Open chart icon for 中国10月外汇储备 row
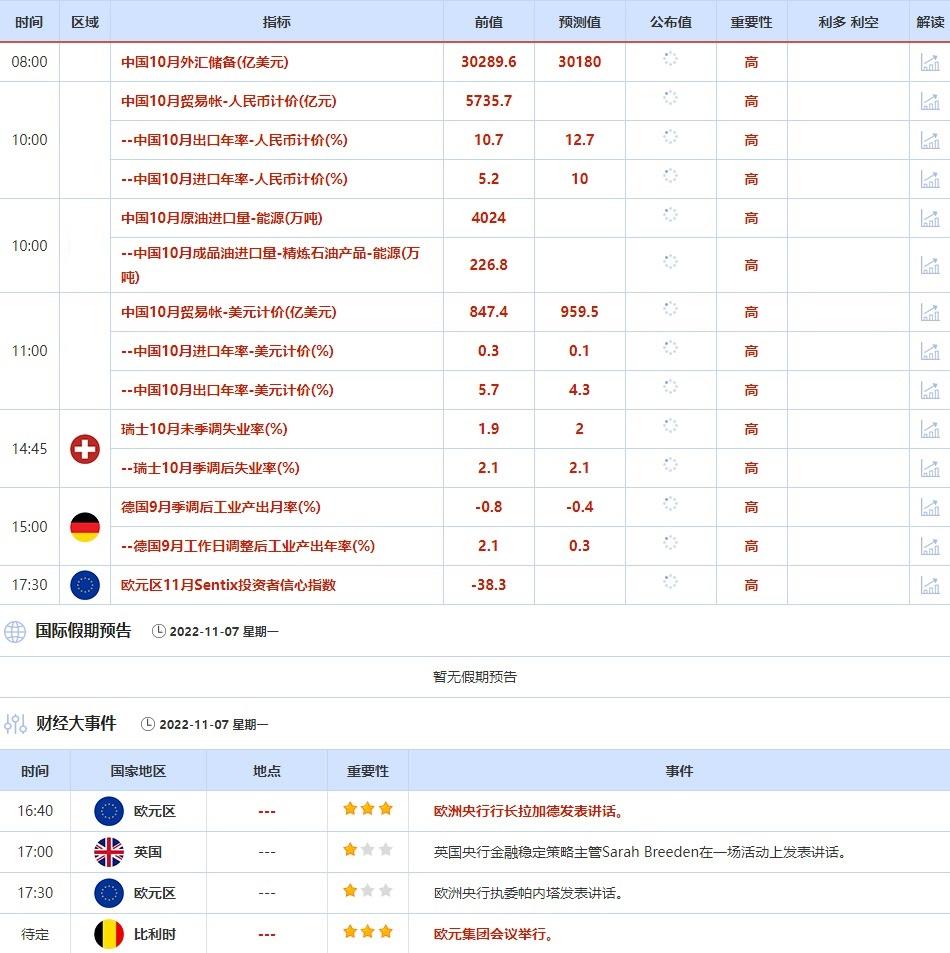This screenshot has width=950, height=953. pos(930,62)
